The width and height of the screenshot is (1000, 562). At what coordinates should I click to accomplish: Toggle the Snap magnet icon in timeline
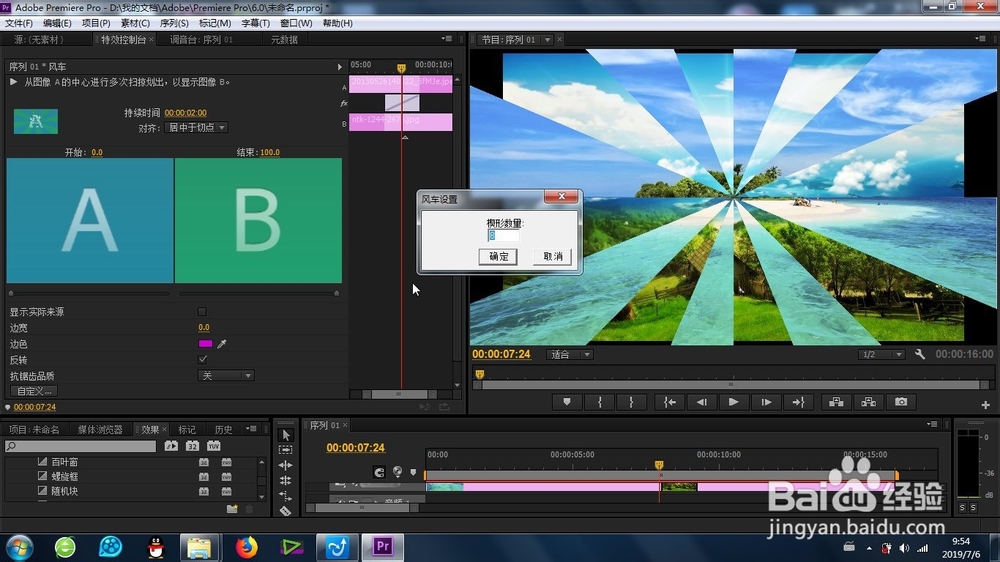[379, 472]
